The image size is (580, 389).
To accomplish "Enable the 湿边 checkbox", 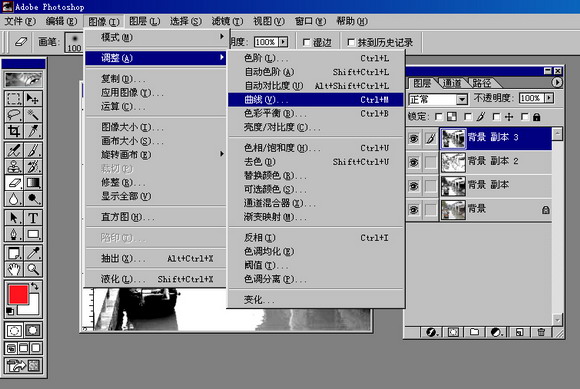I will point(307,43).
